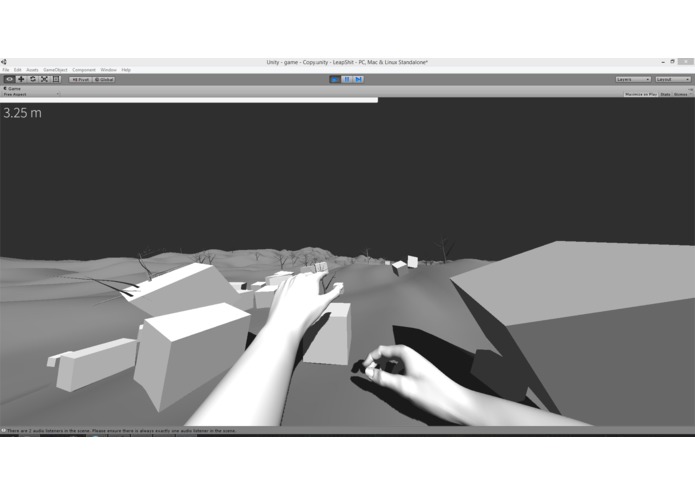695x494 pixels.
Task: Pause the running game
Action: click(x=347, y=79)
